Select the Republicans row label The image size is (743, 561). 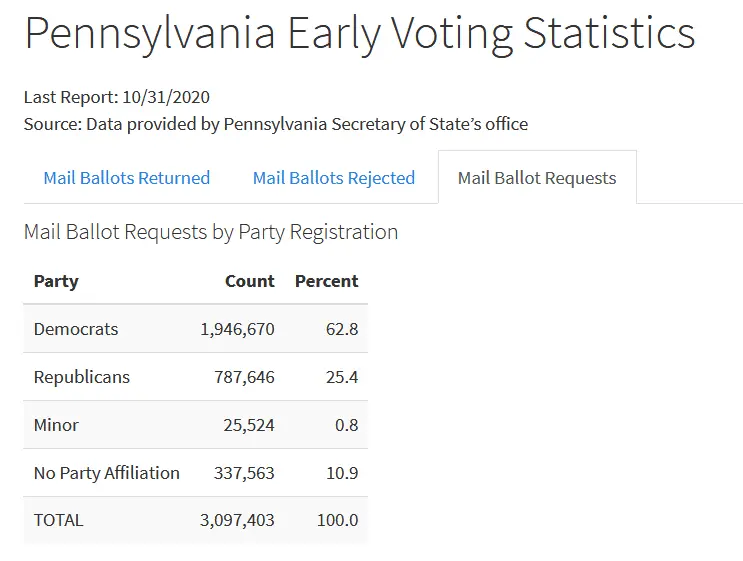tap(82, 377)
